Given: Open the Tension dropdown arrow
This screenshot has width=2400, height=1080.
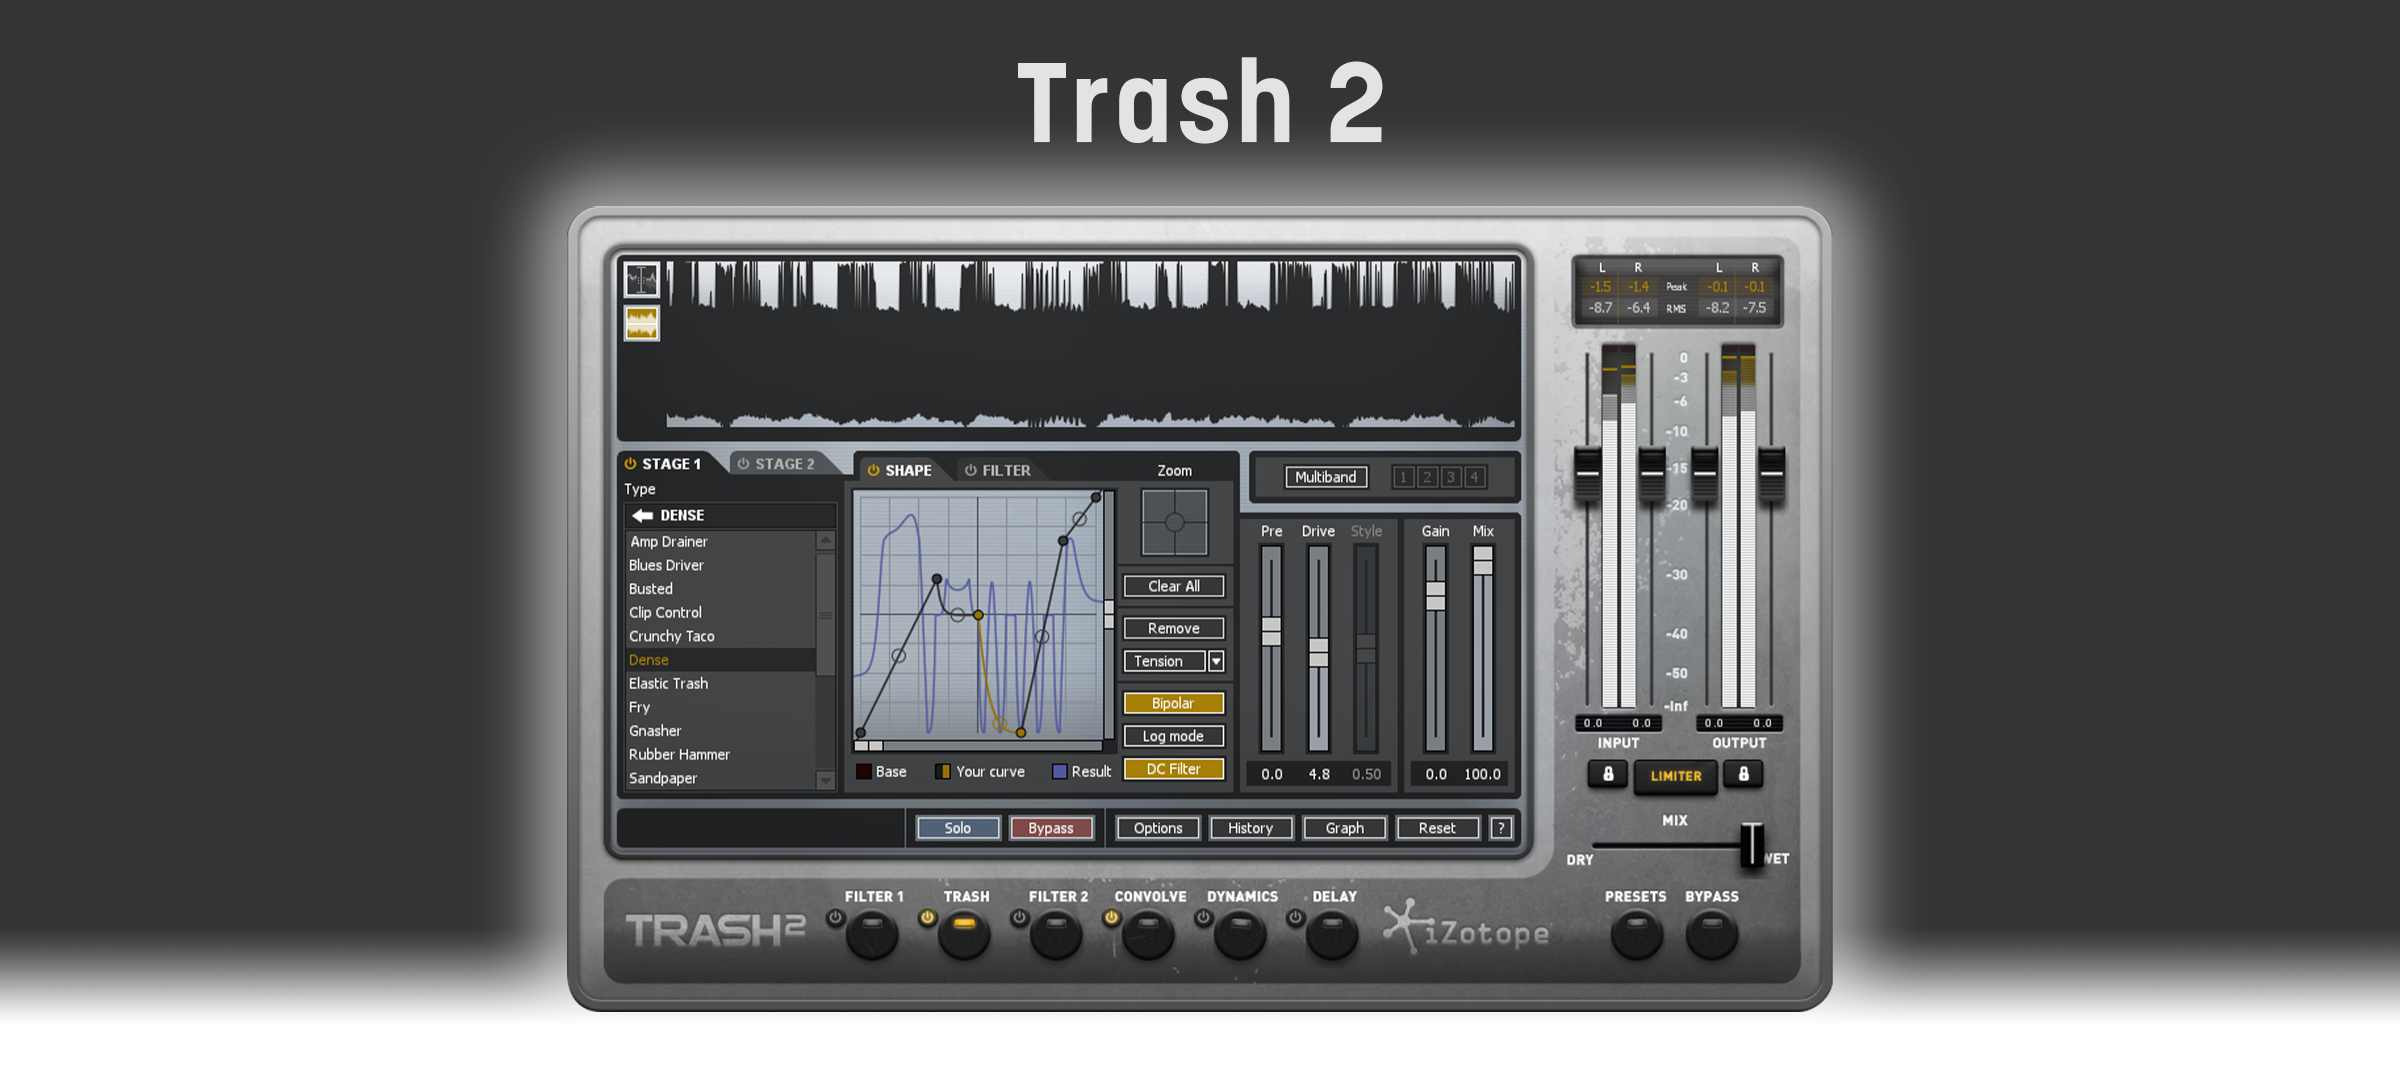Looking at the screenshot, I should tap(1216, 661).
